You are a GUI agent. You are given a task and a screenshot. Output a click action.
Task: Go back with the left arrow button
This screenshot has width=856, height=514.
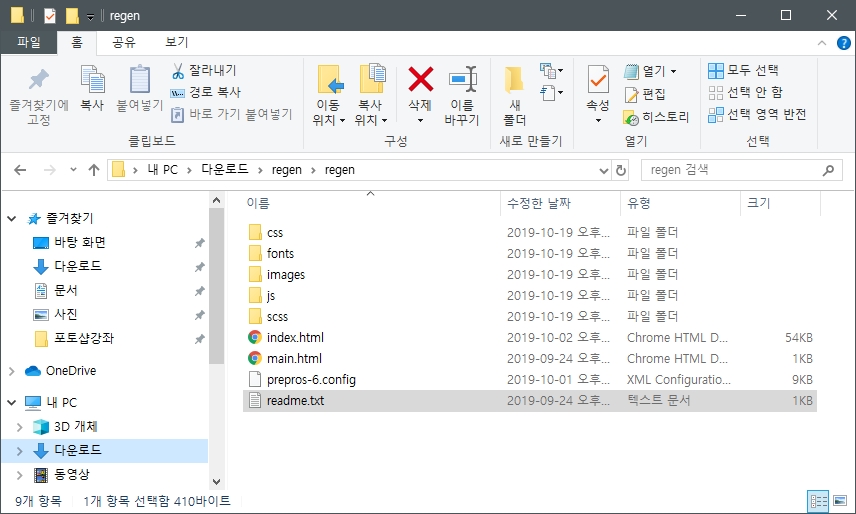click(x=20, y=170)
